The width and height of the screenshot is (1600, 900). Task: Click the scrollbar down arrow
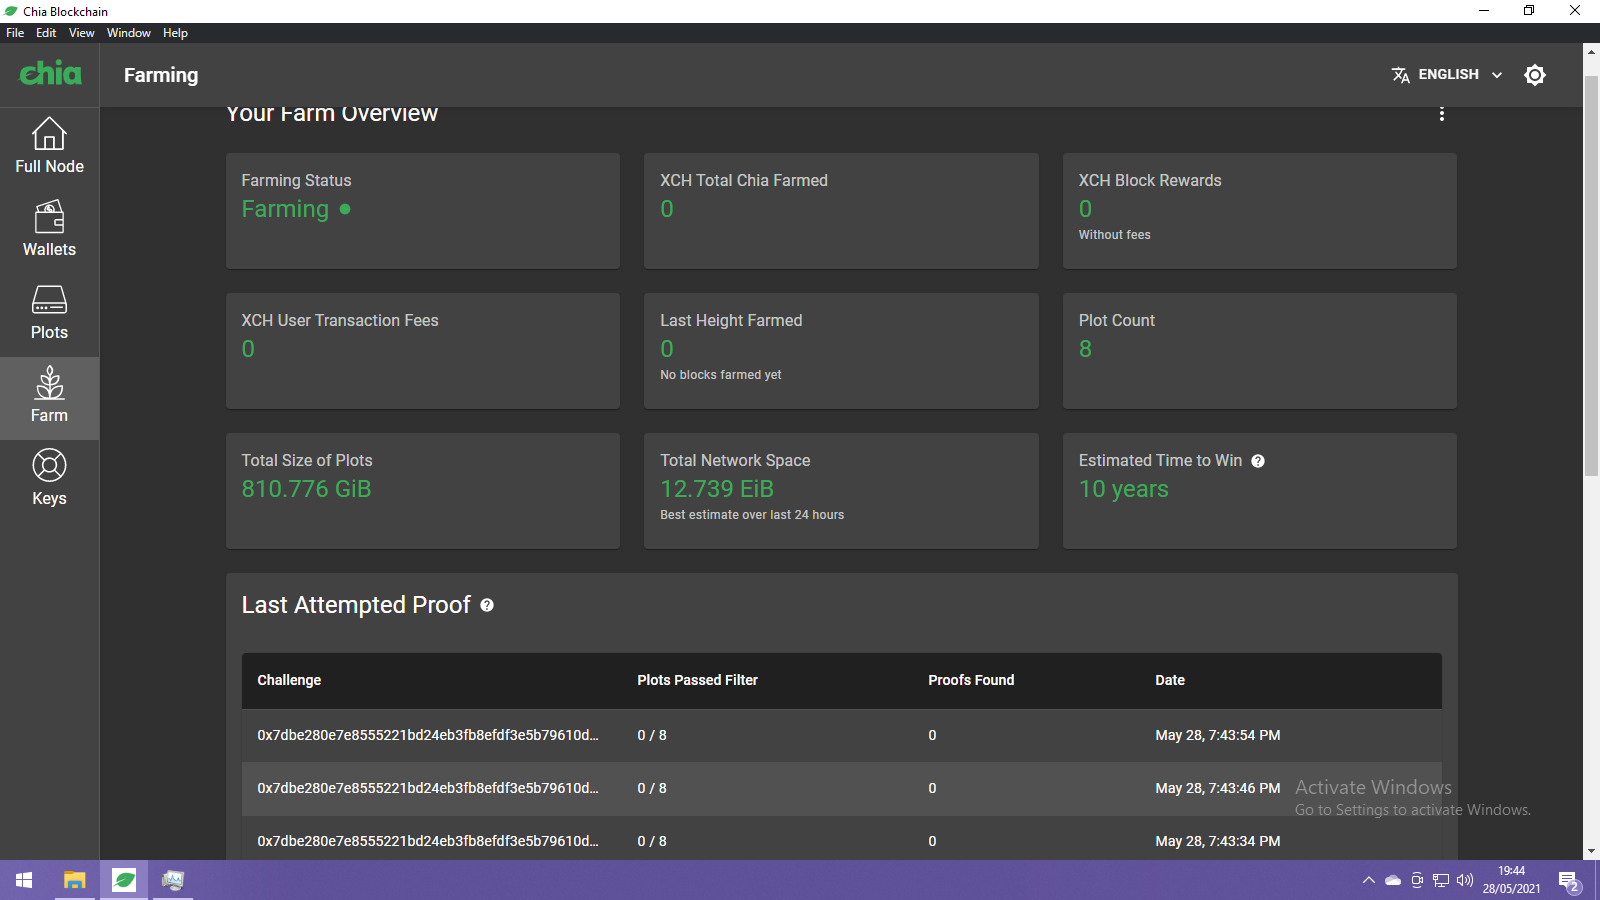coord(1591,851)
